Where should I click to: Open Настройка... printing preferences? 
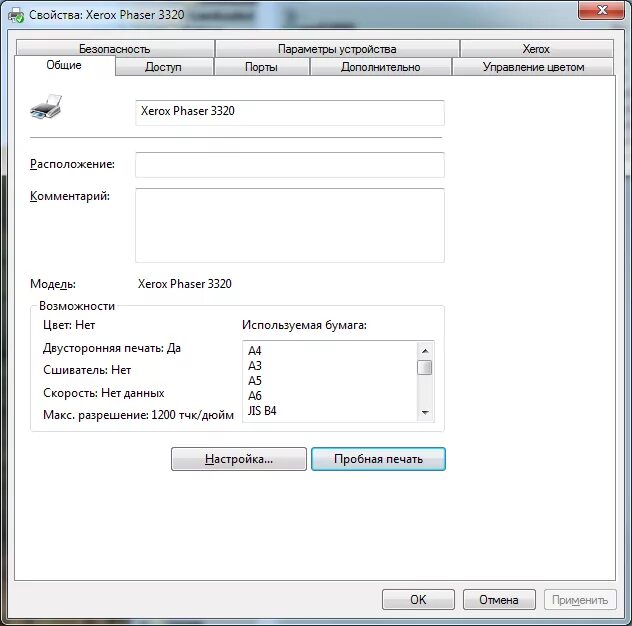coord(239,459)
